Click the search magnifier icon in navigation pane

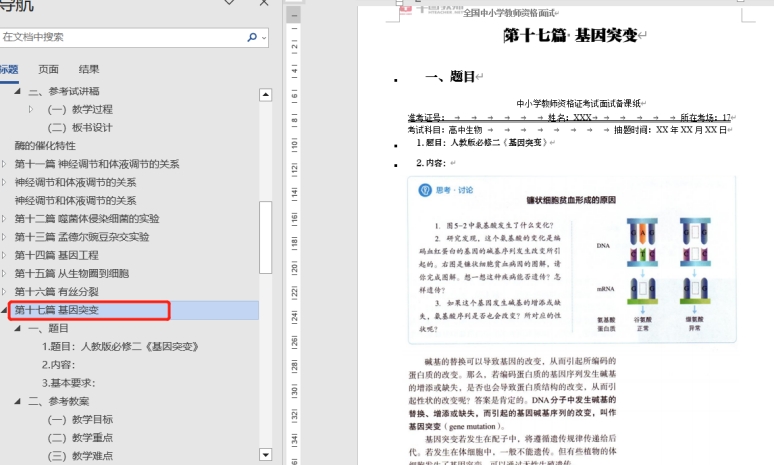[x=252, y=37]
